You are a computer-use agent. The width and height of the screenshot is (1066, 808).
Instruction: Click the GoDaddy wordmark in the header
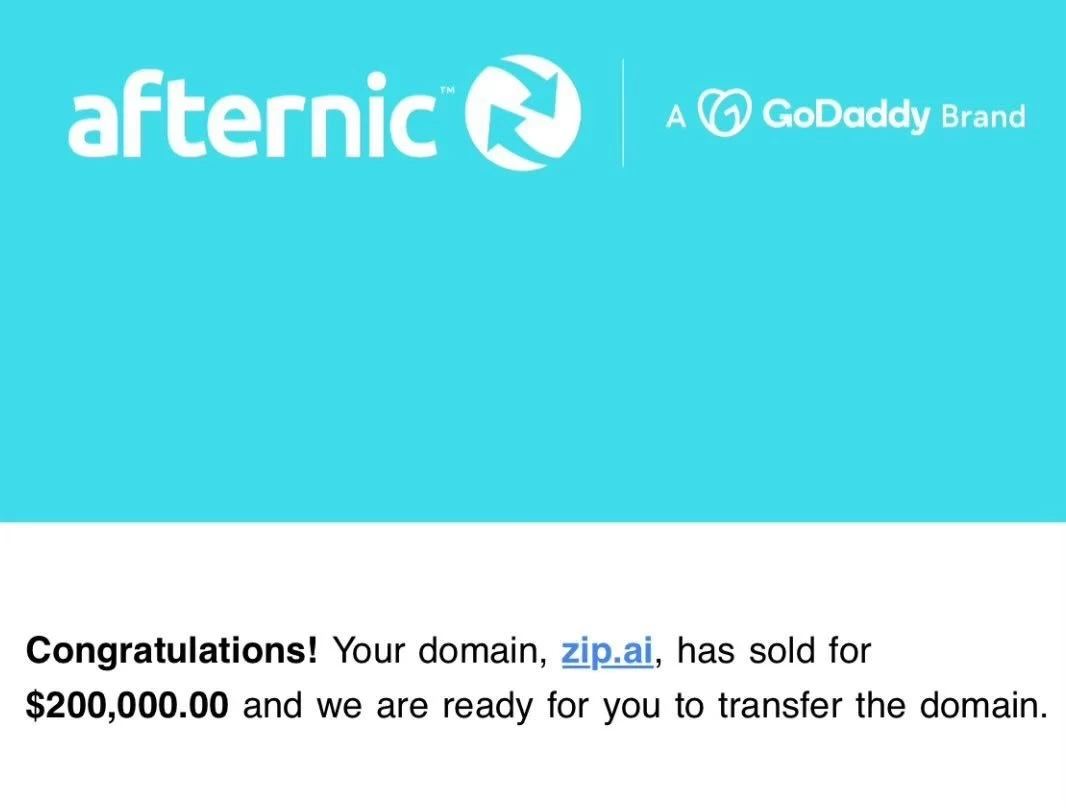845,114
